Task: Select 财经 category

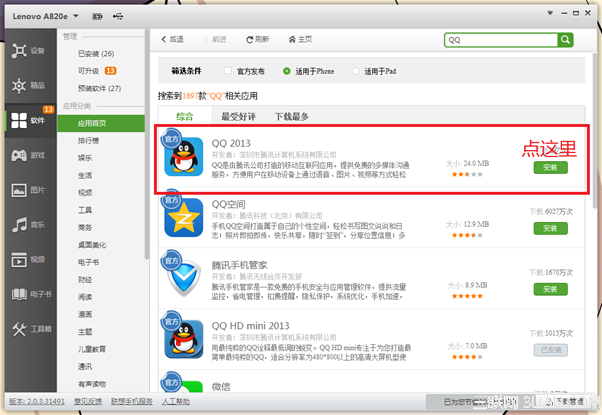Action: click(x=85, y=279)
